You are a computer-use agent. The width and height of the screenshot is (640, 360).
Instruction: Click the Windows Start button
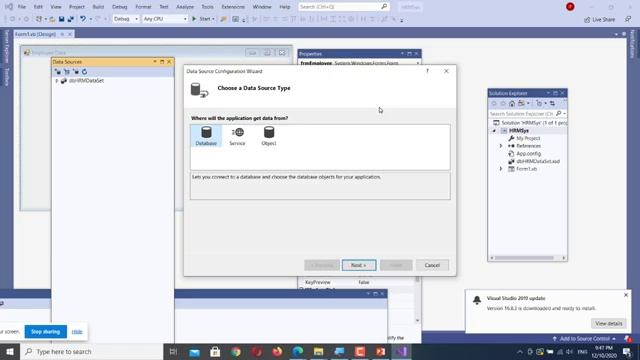[x=9, y=351]
